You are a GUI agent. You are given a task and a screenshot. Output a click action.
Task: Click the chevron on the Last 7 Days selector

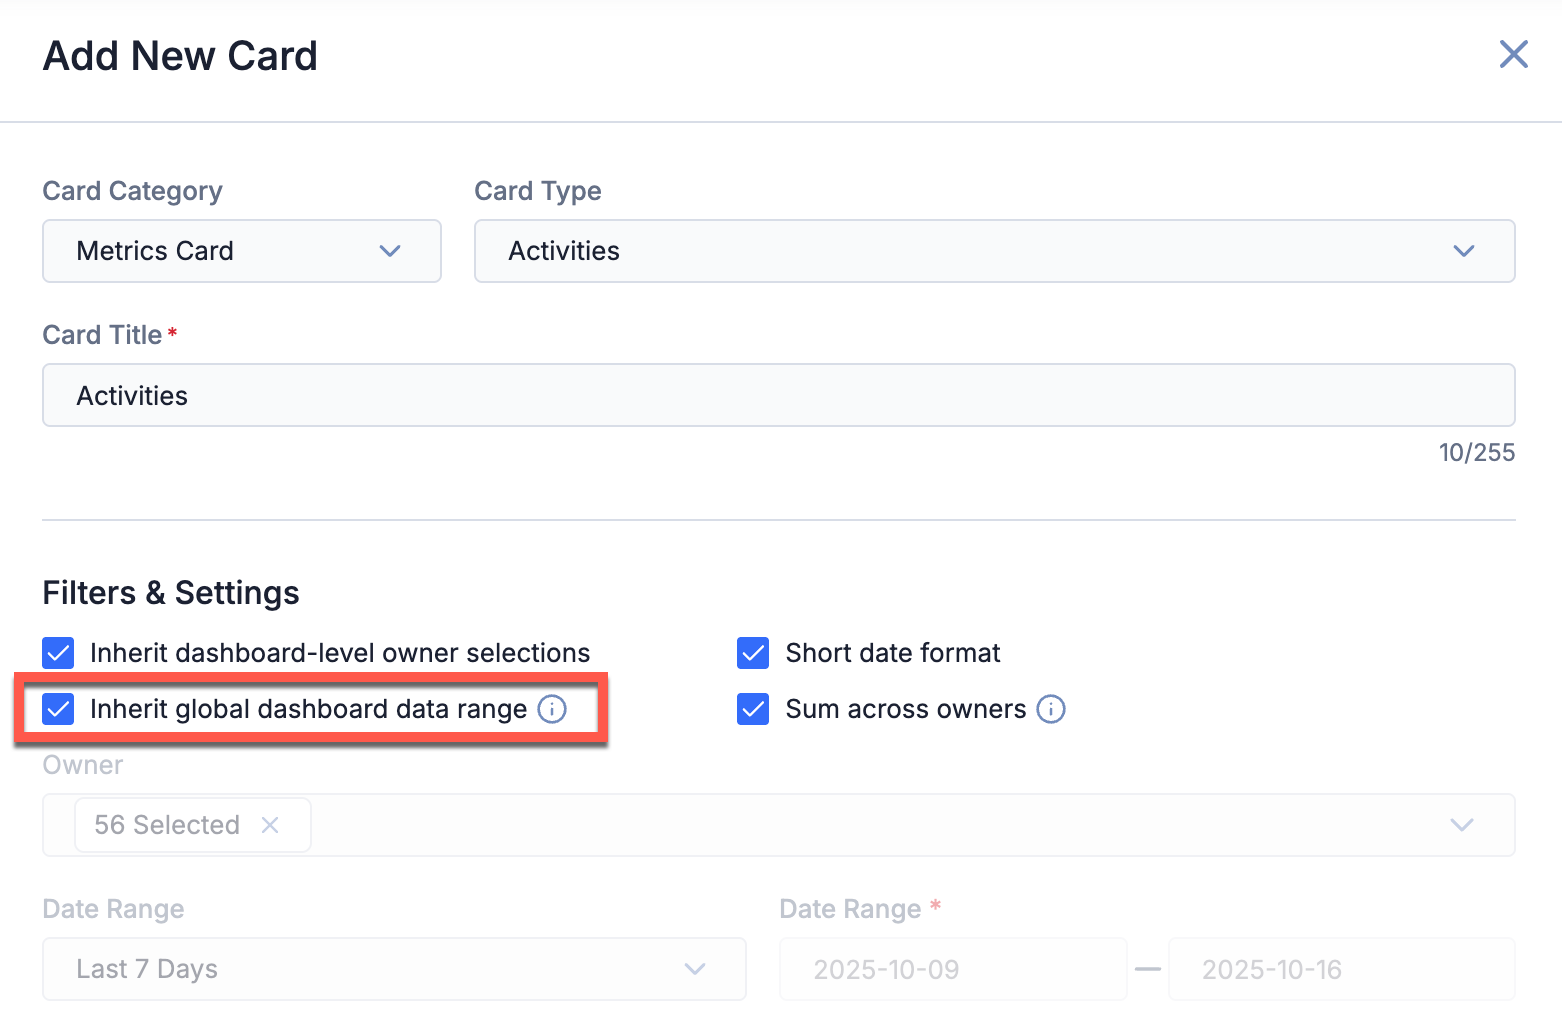(694, 969)
